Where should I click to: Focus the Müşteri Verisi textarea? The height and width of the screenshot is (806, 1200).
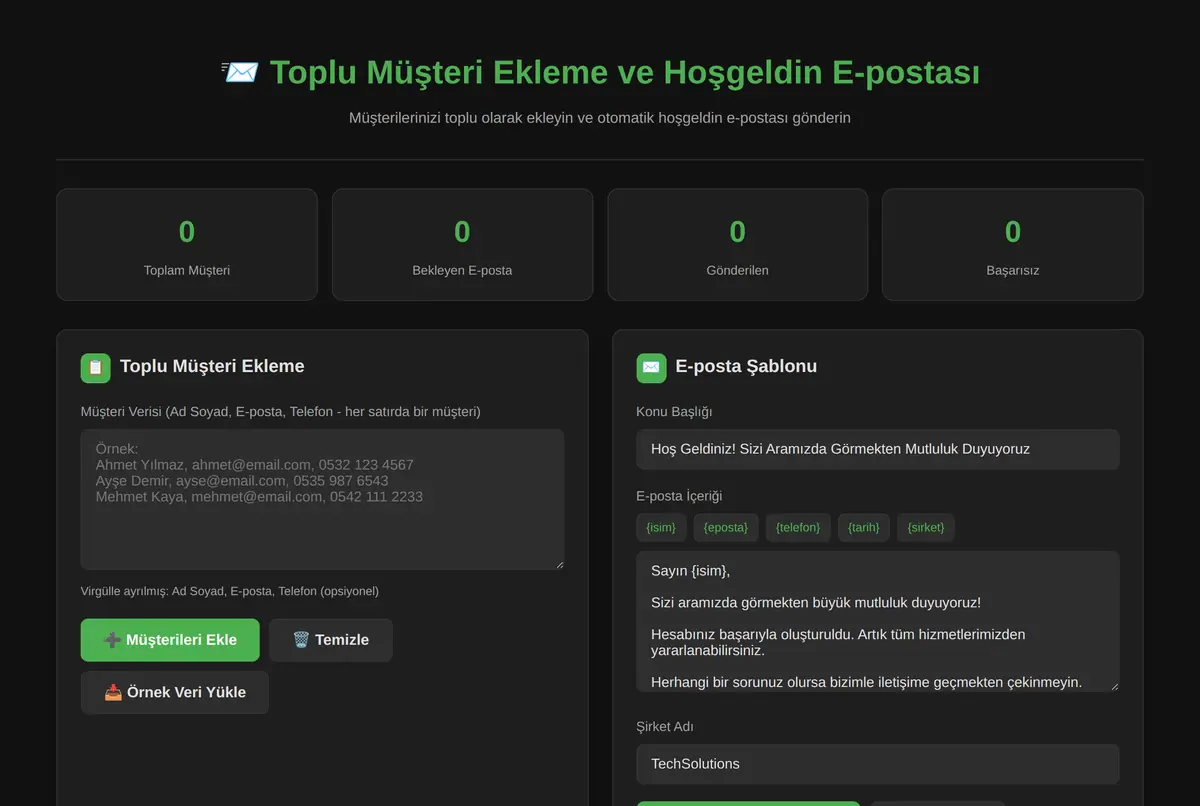[x=323, y=499]
